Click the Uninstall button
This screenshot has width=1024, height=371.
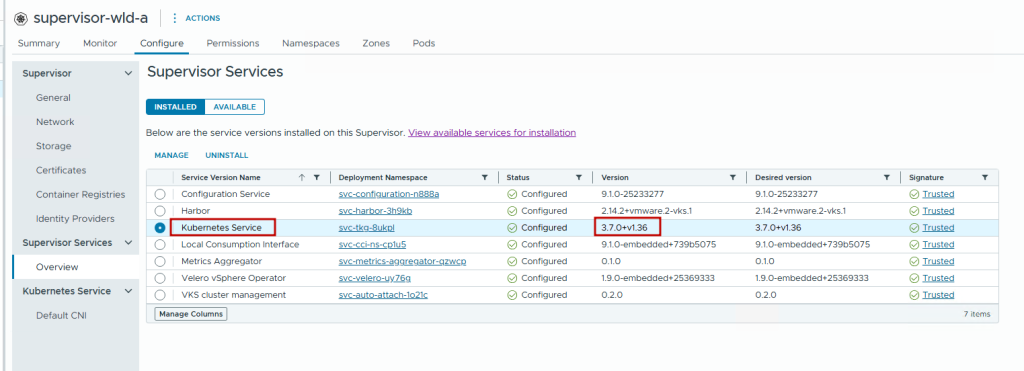[x=227, y=155]
